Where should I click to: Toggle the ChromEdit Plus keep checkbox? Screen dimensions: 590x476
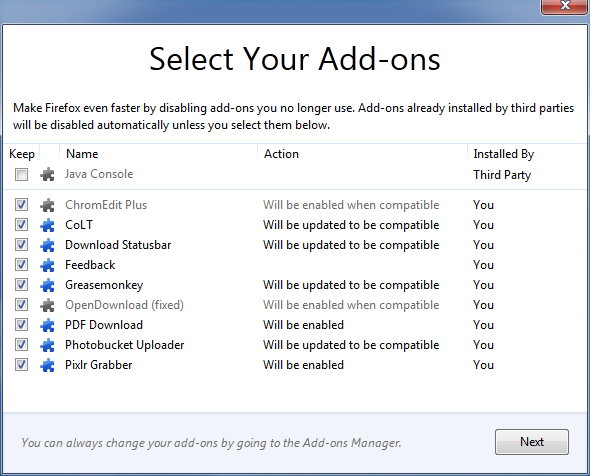coord(21,205)
